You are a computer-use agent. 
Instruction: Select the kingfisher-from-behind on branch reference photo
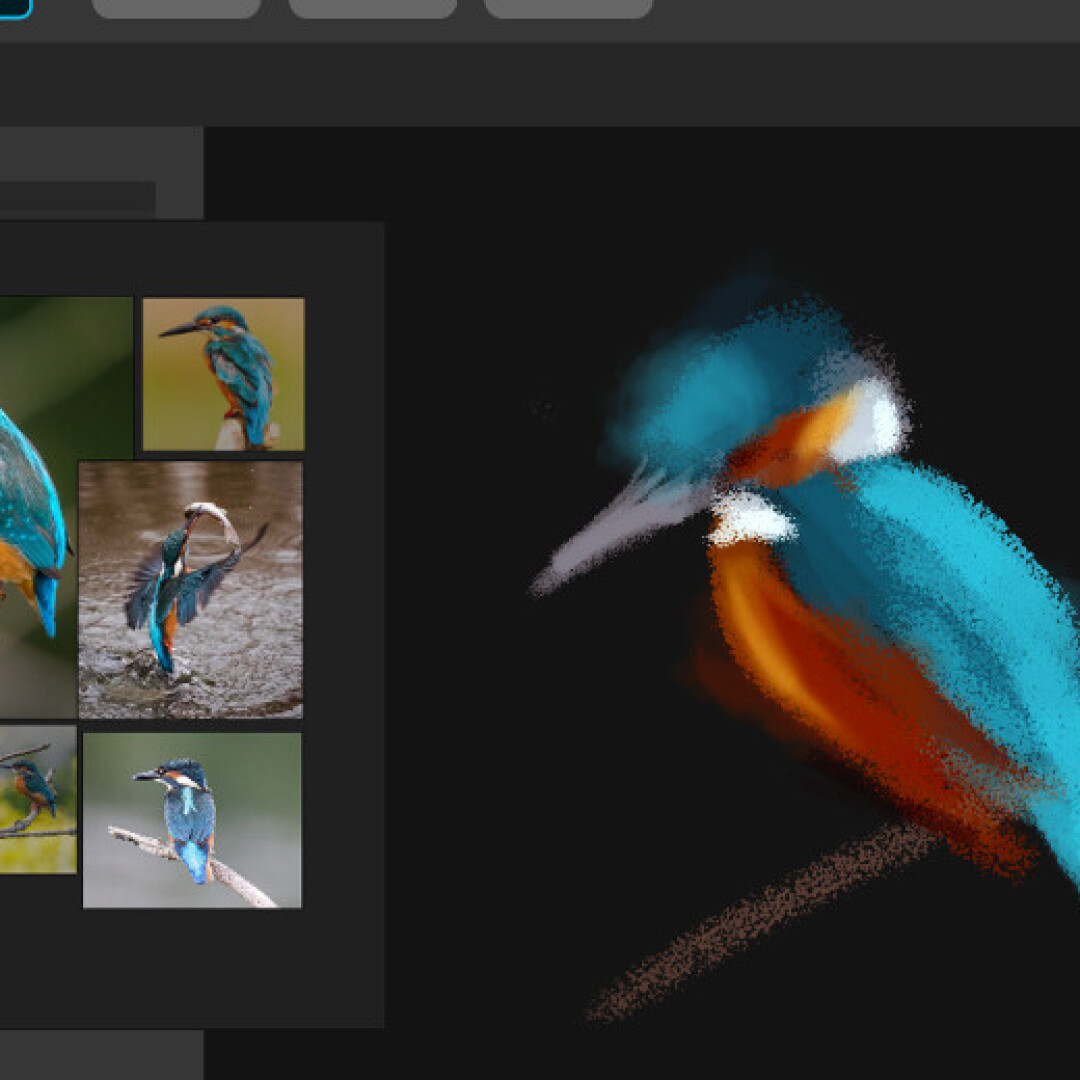192,820
